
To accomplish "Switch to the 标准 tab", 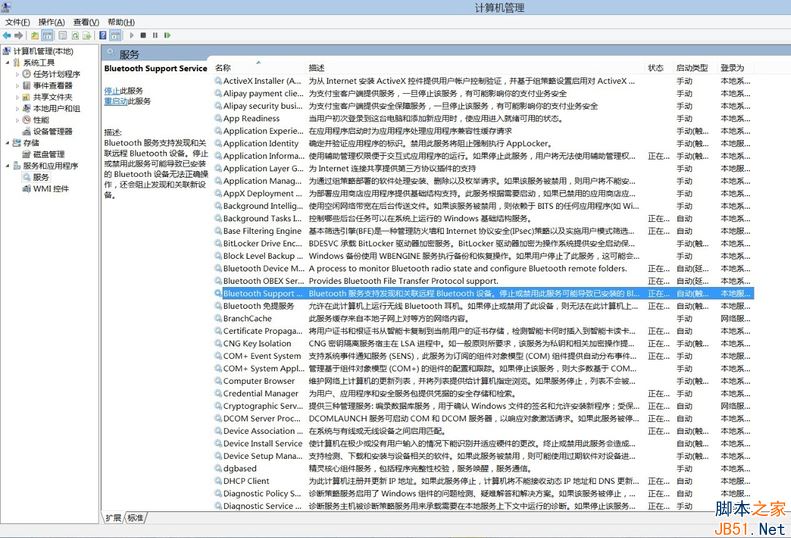I will [x=135, y=517].
